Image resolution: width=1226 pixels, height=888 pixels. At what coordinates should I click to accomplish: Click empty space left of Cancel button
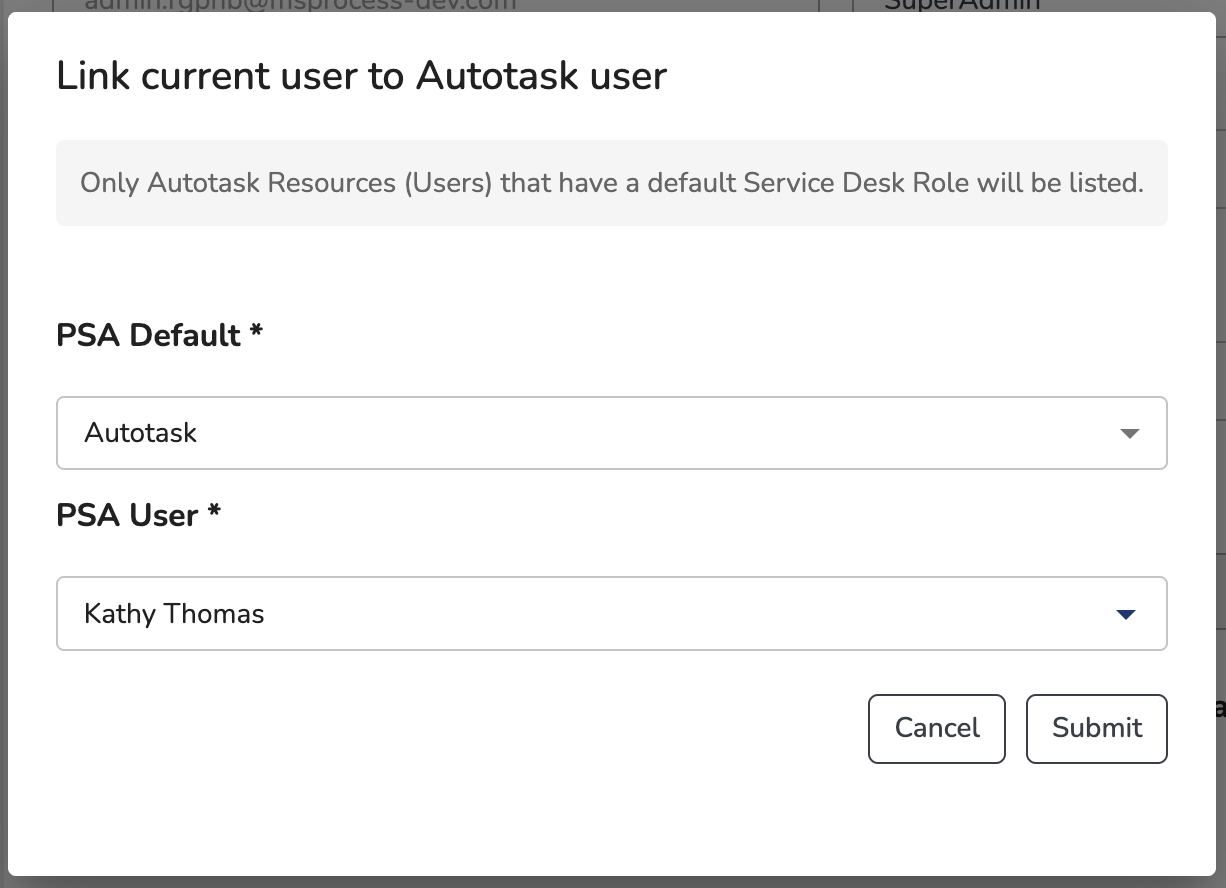(x=500, y=728)
